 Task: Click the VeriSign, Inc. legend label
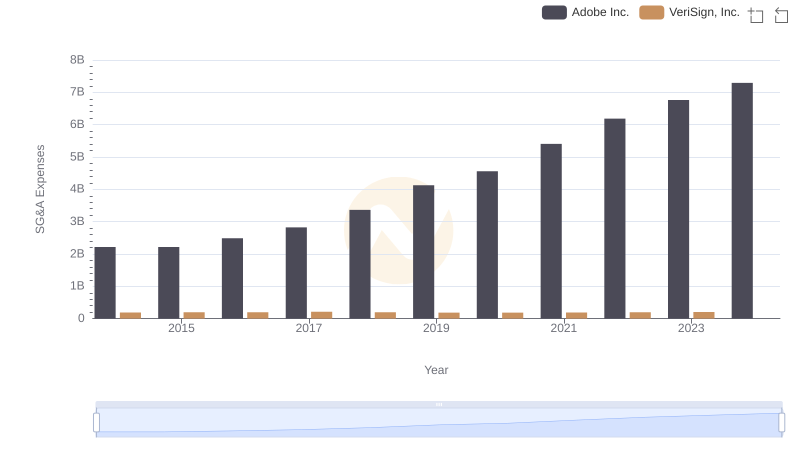704,12
